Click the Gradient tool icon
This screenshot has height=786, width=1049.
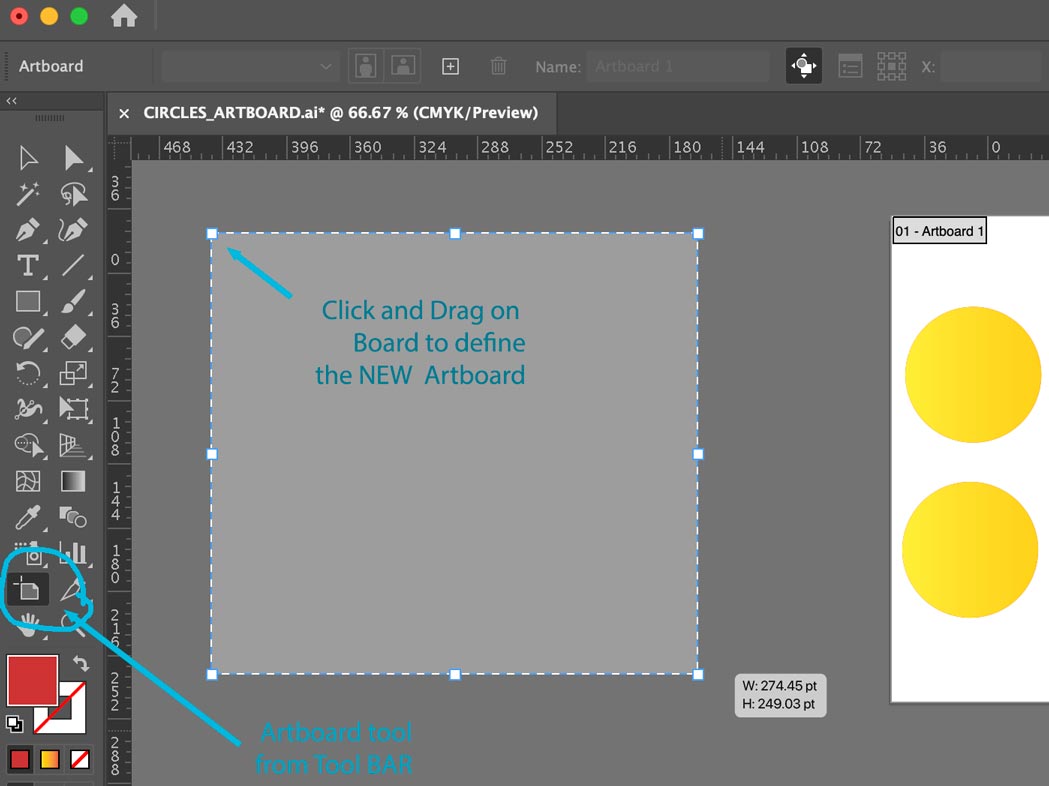click(x=73, y=481)
